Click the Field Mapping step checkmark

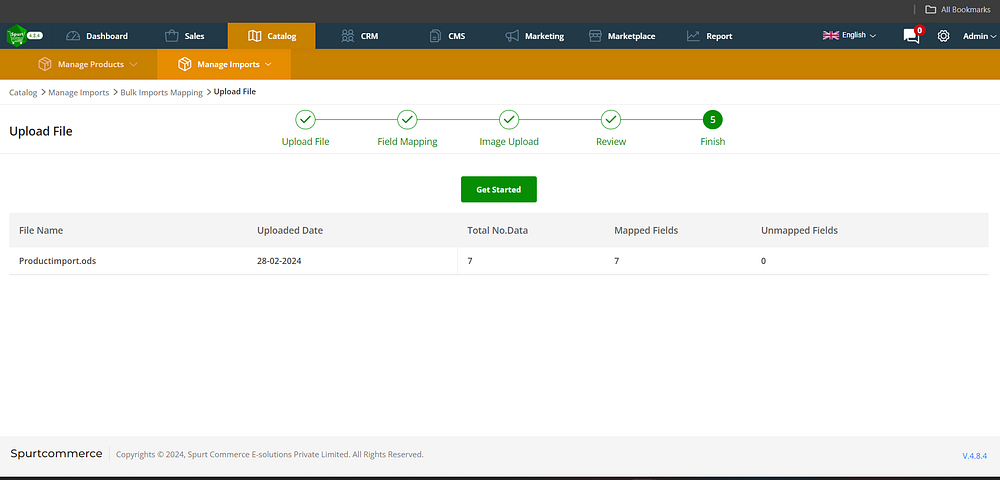407,119
